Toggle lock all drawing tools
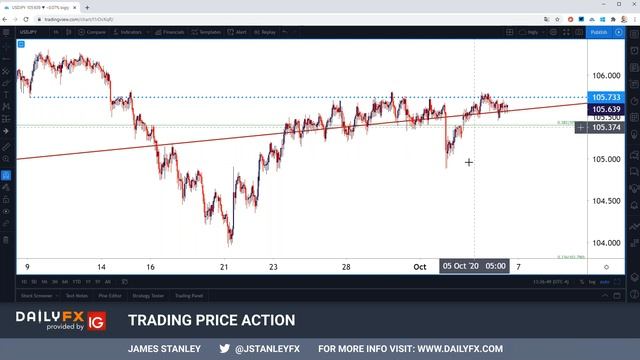Viewport: 640px width, 360px height. 6,200
